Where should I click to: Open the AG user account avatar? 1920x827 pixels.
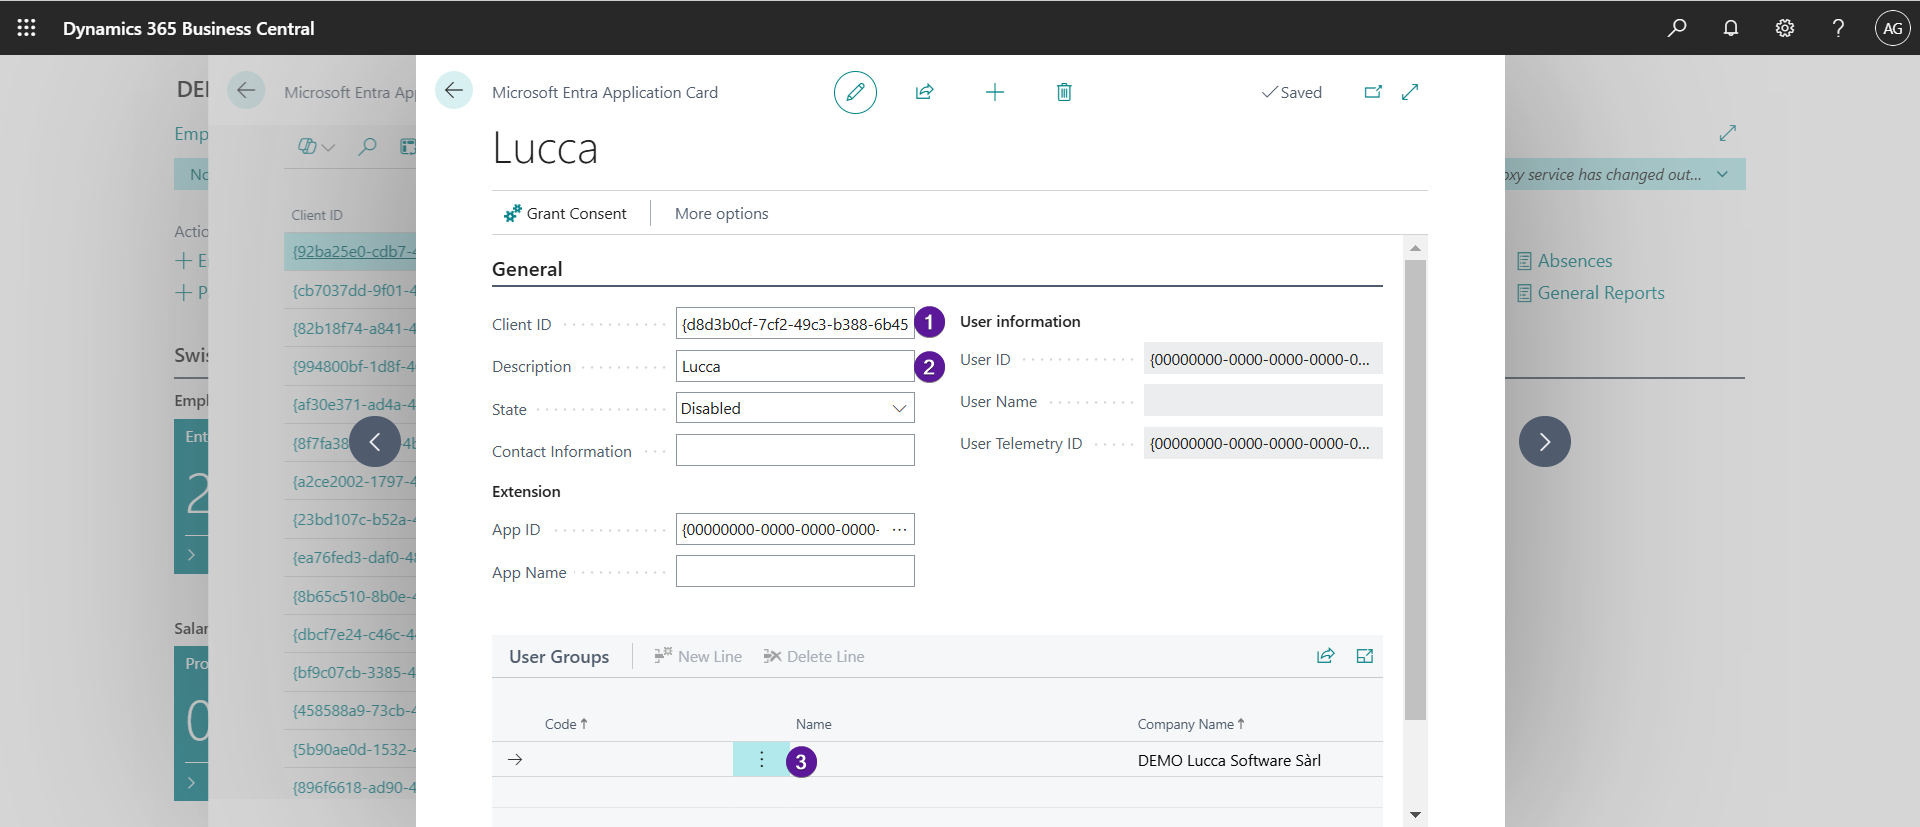(1892, 28)
